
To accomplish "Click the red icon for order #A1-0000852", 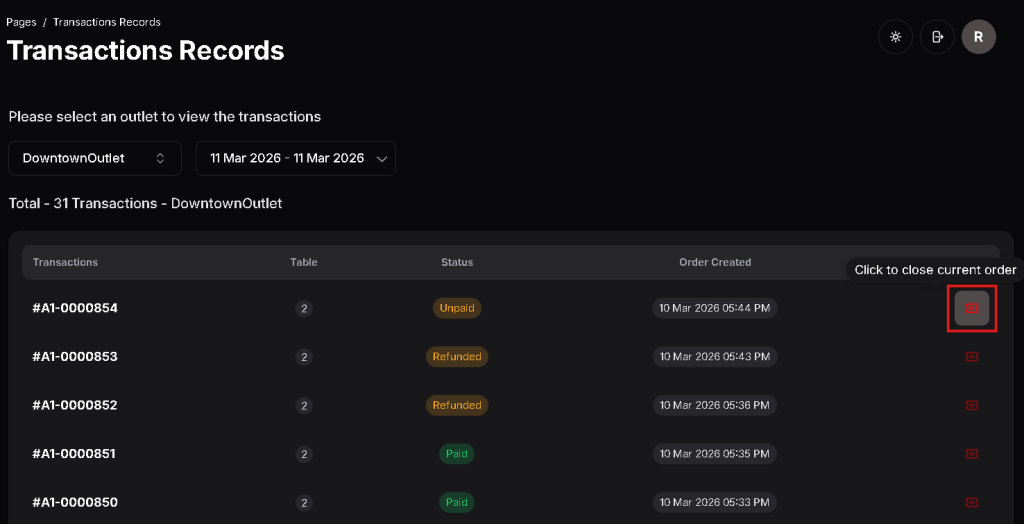I will click(971, 405).
